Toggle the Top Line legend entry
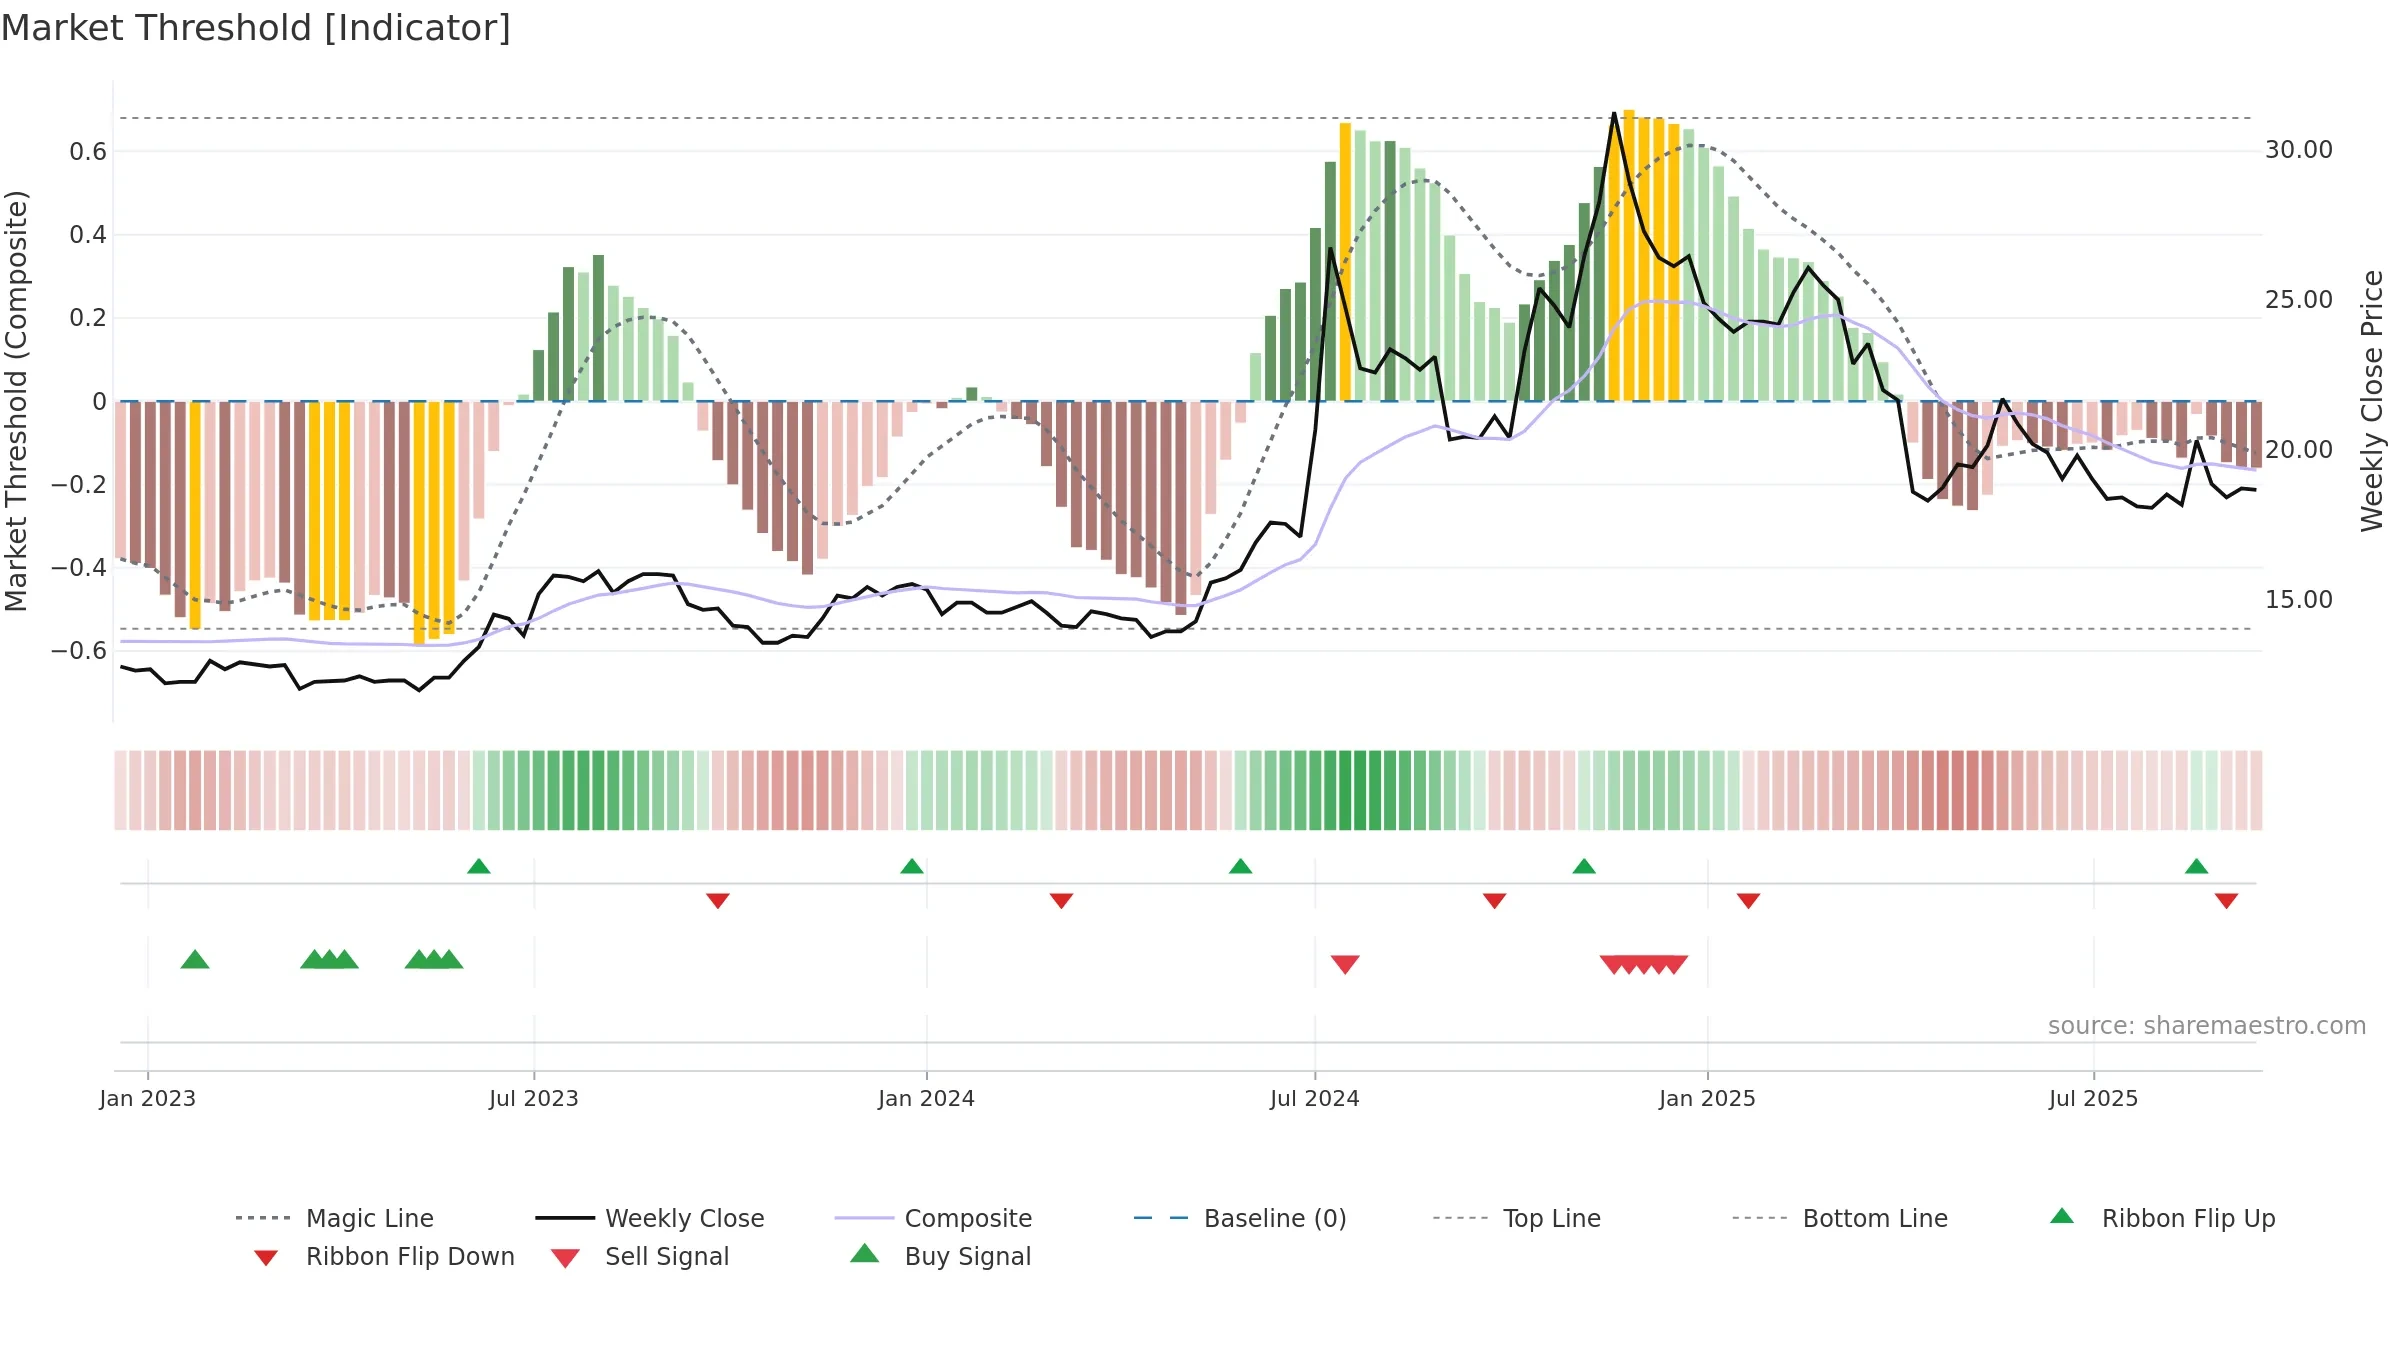 1516,1218
